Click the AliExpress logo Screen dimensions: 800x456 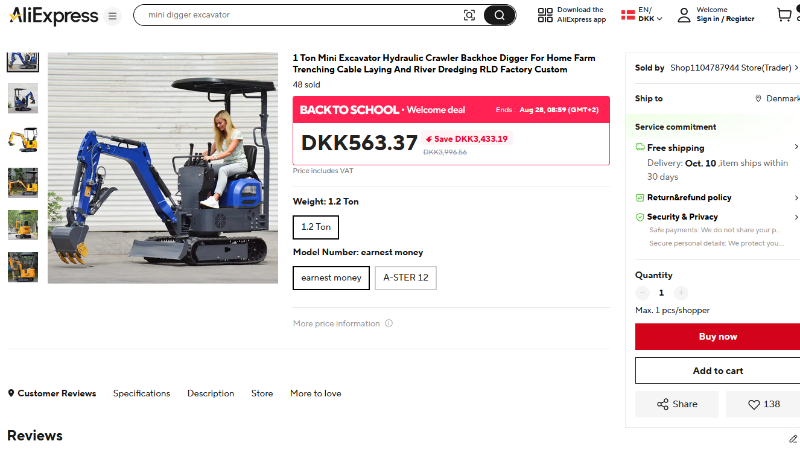(x=54, y=16)
